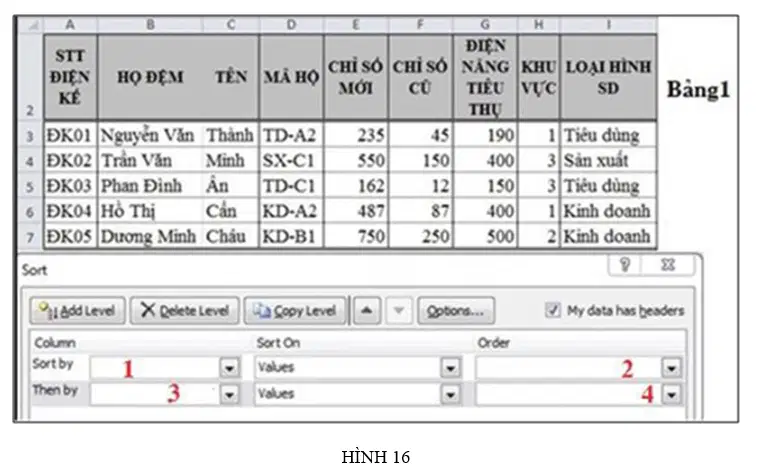This screenshot has height=474, width=761.
Task: Click the 'KHU VỰC' header cell
Action: [x=539, y=77]
